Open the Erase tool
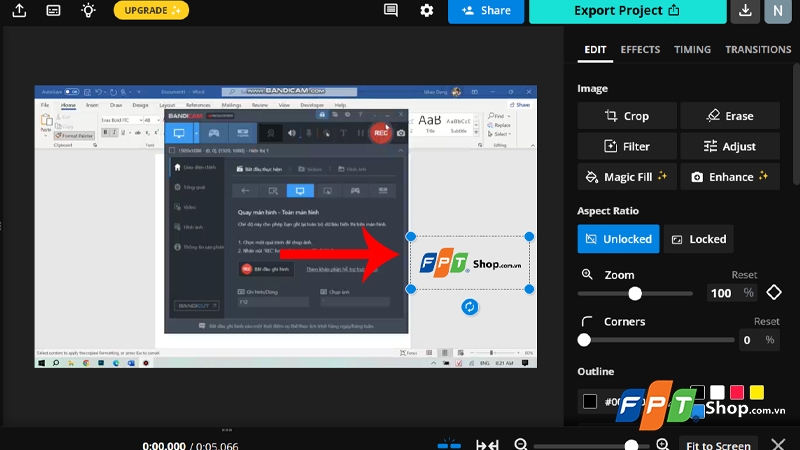The width and height of the screenshot is (800, 450). tap(730, 116)
